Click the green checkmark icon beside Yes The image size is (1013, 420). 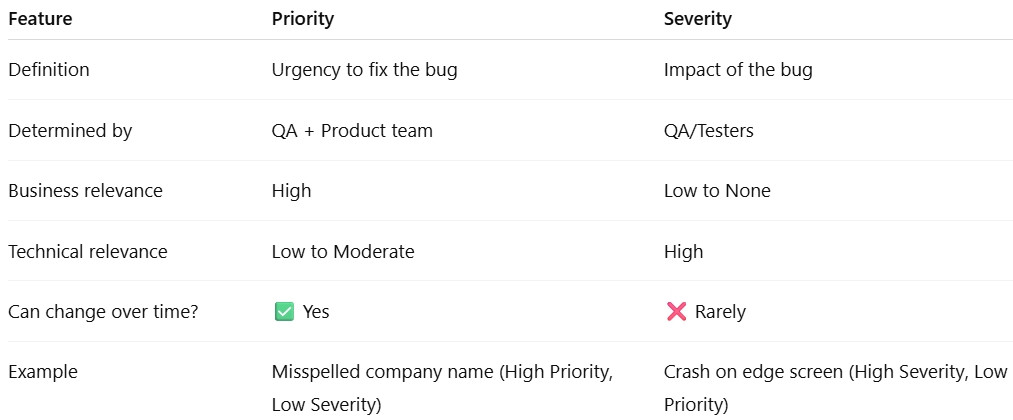click(x=284, y=312)
